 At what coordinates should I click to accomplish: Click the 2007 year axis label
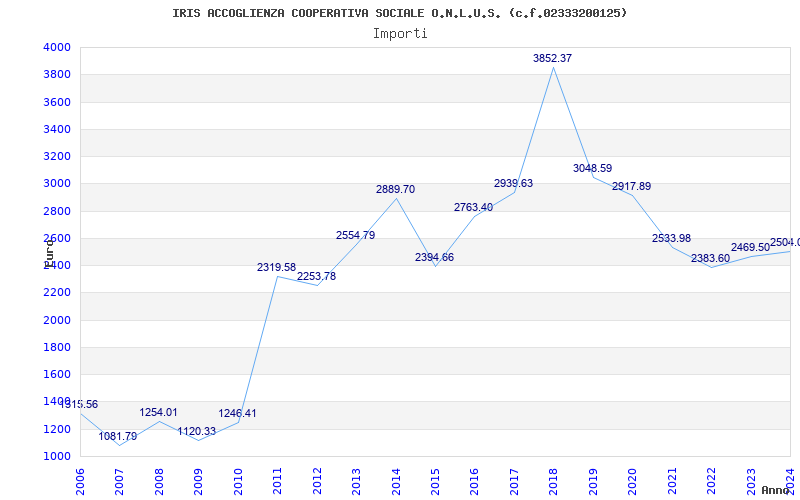[119, 482]
